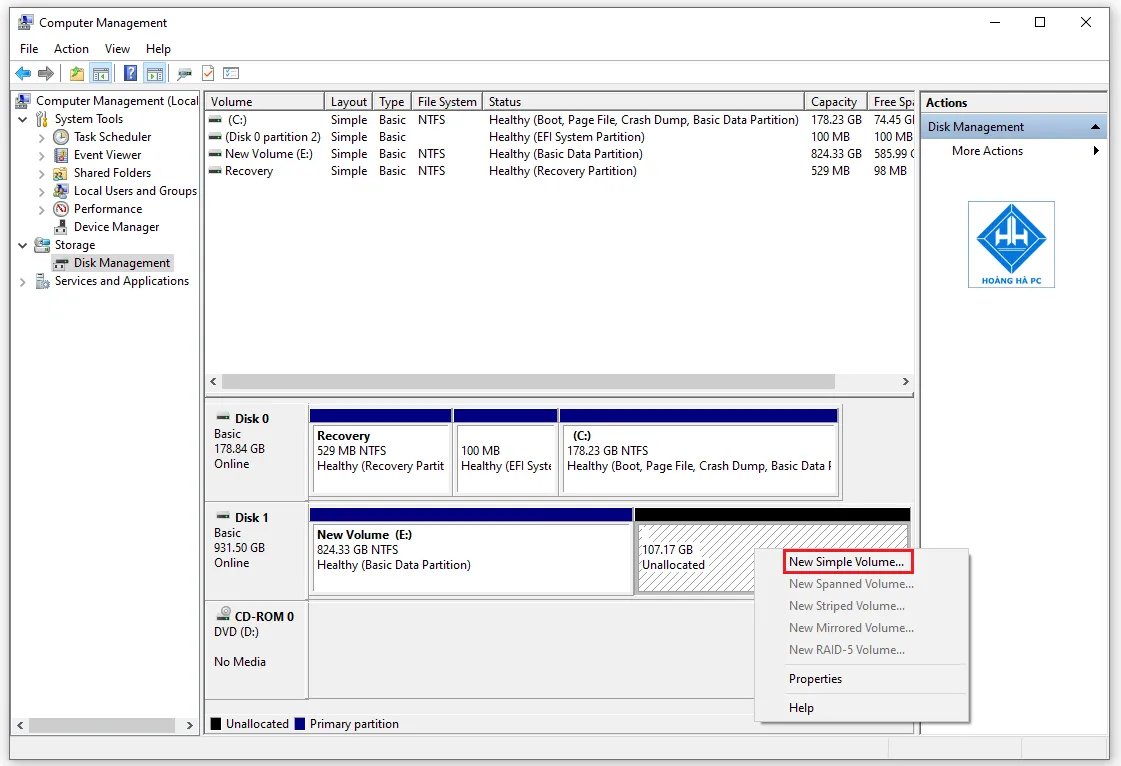
Task: Click the Recovery volume row drive icon
Action: 215,171
